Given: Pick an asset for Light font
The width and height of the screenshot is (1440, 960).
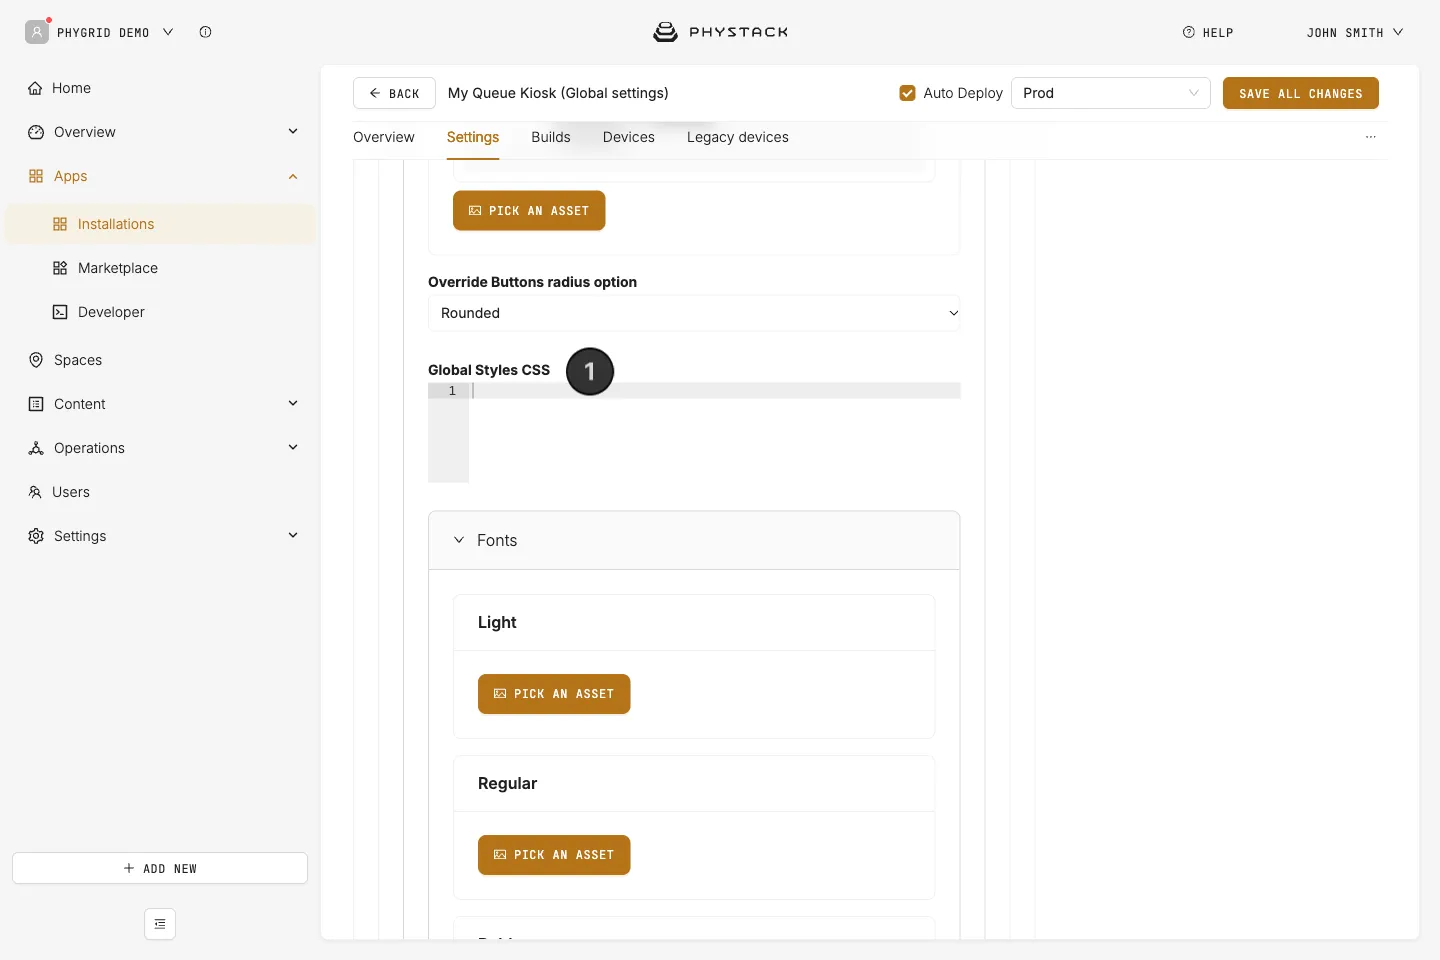Looking at the screenshot, I should (554, 694).
